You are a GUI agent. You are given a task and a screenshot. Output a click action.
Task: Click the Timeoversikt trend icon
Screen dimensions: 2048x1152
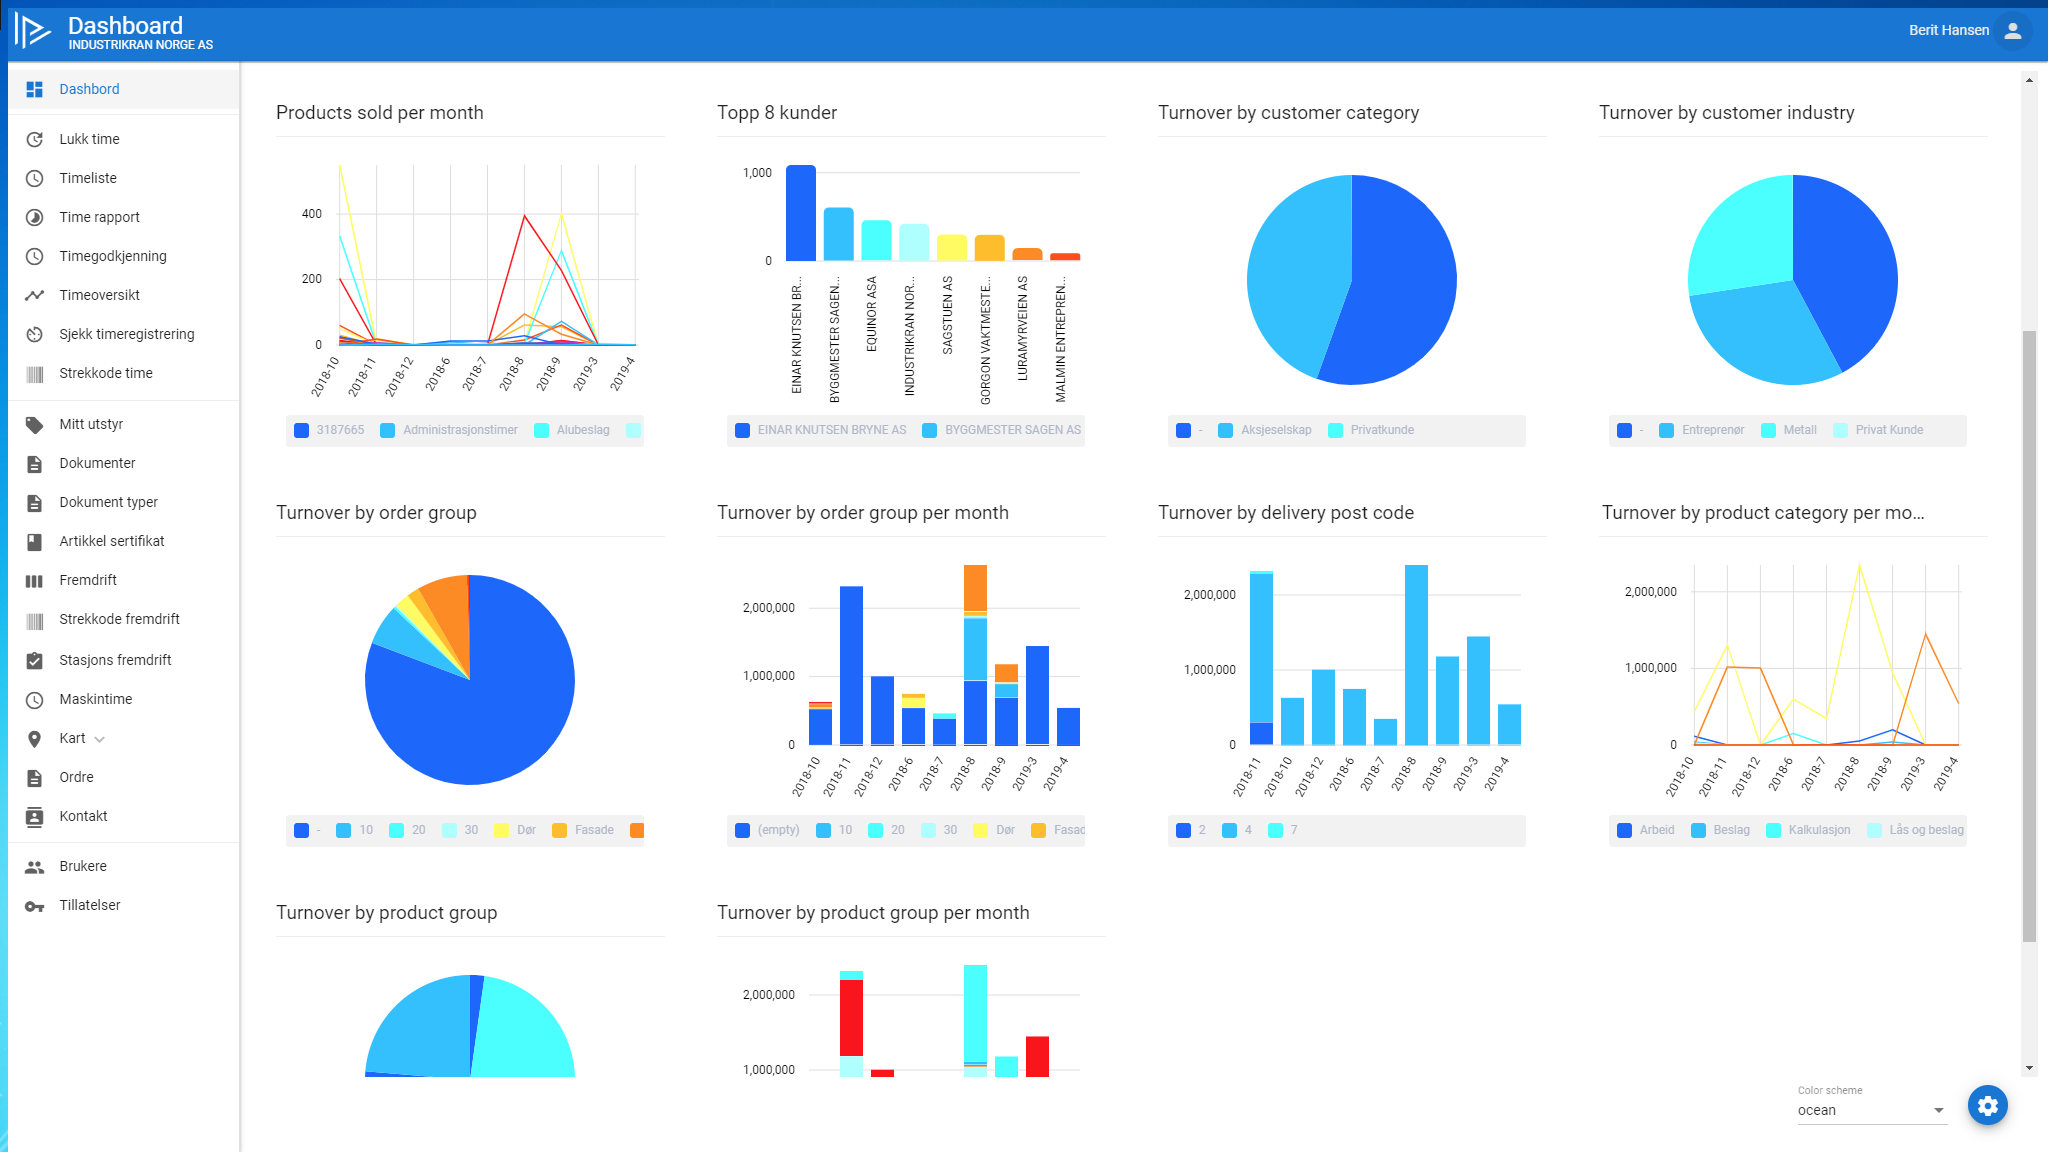34,295
